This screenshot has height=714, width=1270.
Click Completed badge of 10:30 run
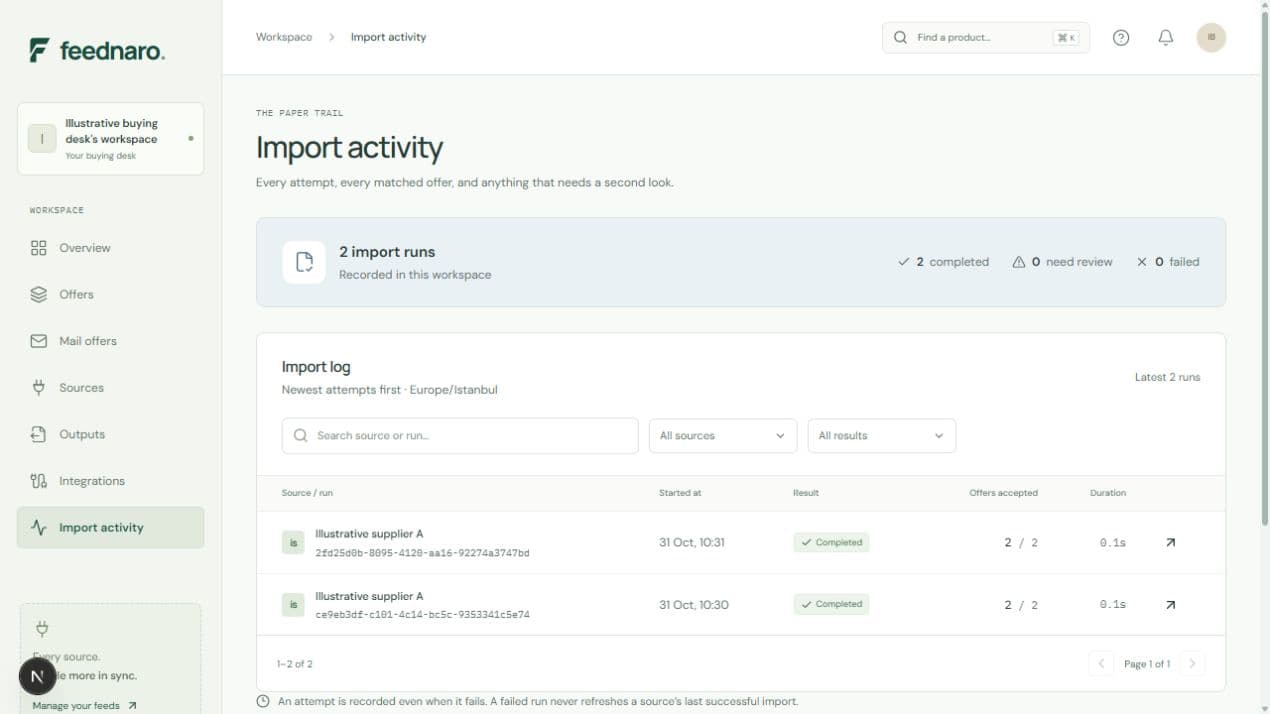pyautogui.click(x=831, y=605)
